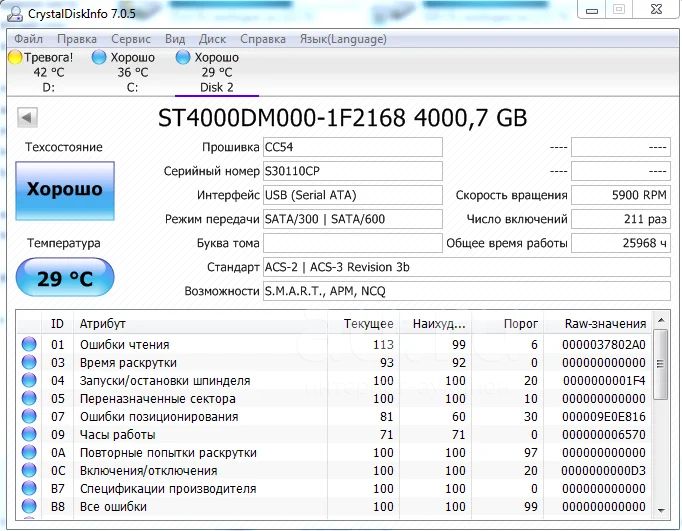This screenshot has width=682, height=531.
Task: Select the Часы работы row
Action: pos(334,434)
